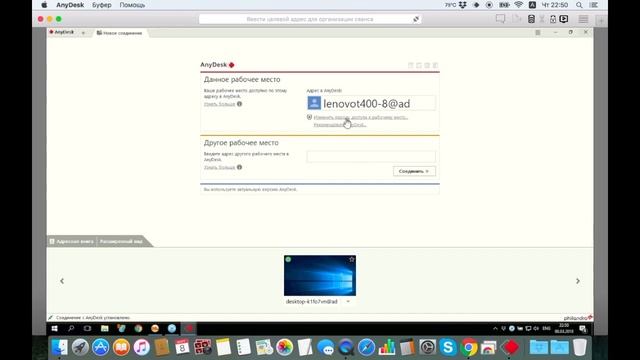Open Trash in the Dock
Image resolution: width=640 pixels, height=360 pixels.
[x=580, y=347]
